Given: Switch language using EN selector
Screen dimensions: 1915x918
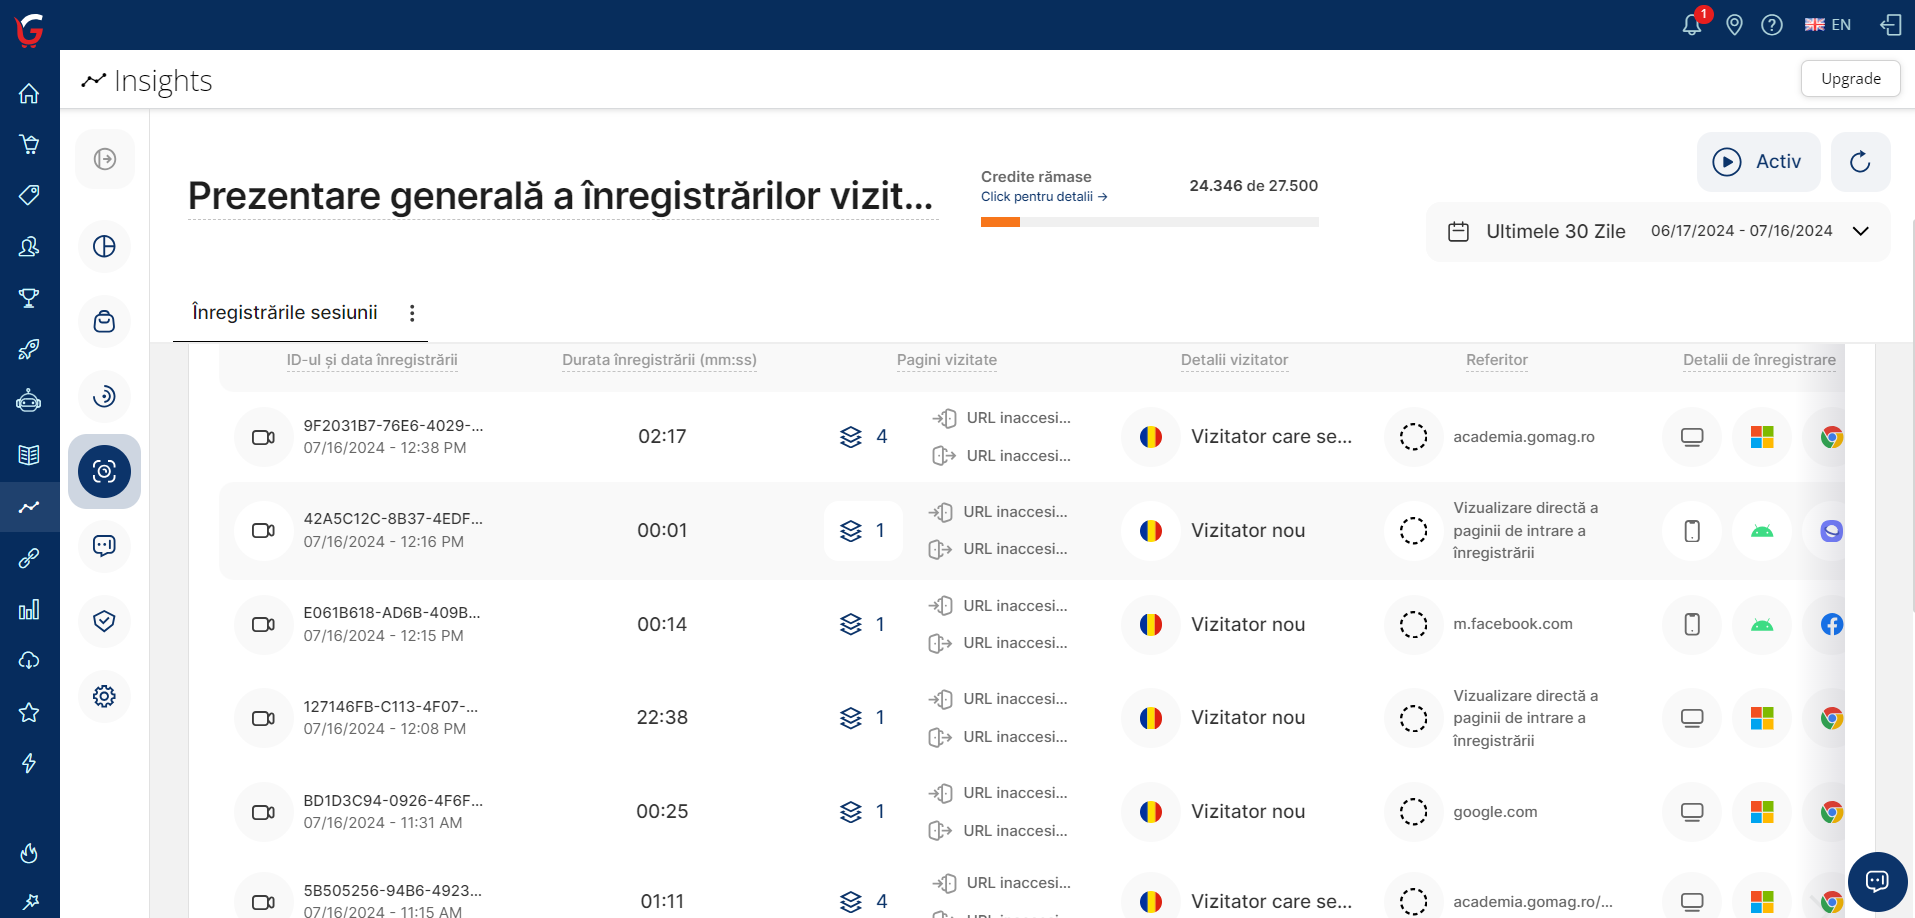Looking at the screenshot, I should pyautogui.click(x=1828, y=25).
